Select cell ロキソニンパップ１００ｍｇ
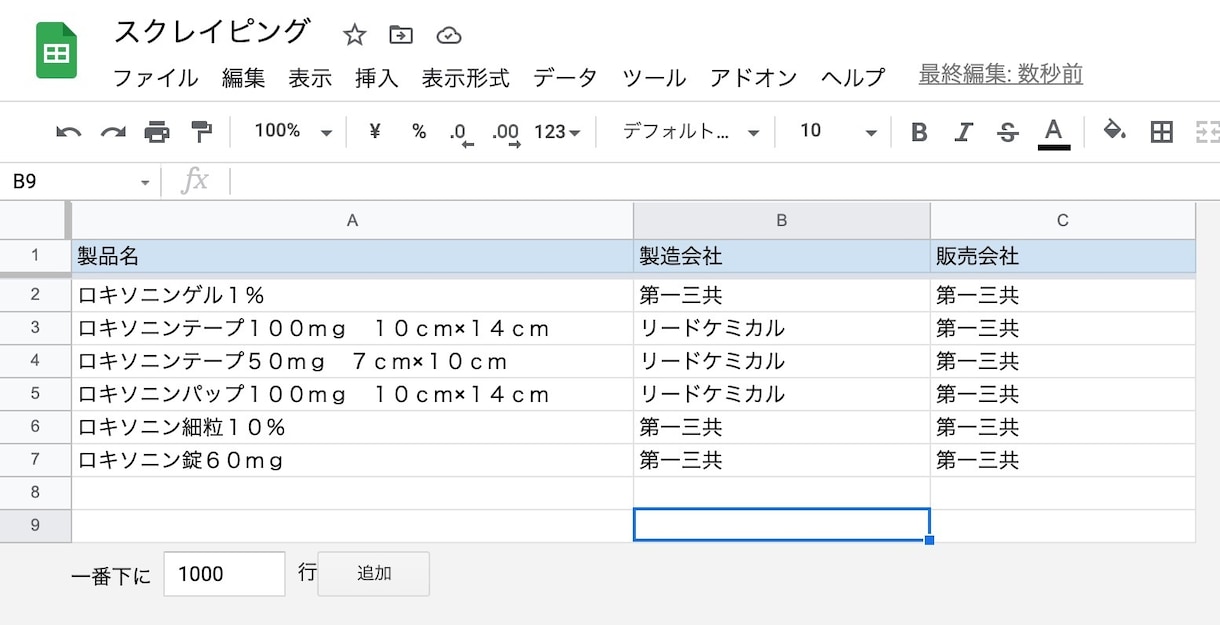 pyautogui.click(x=352, y=394)
